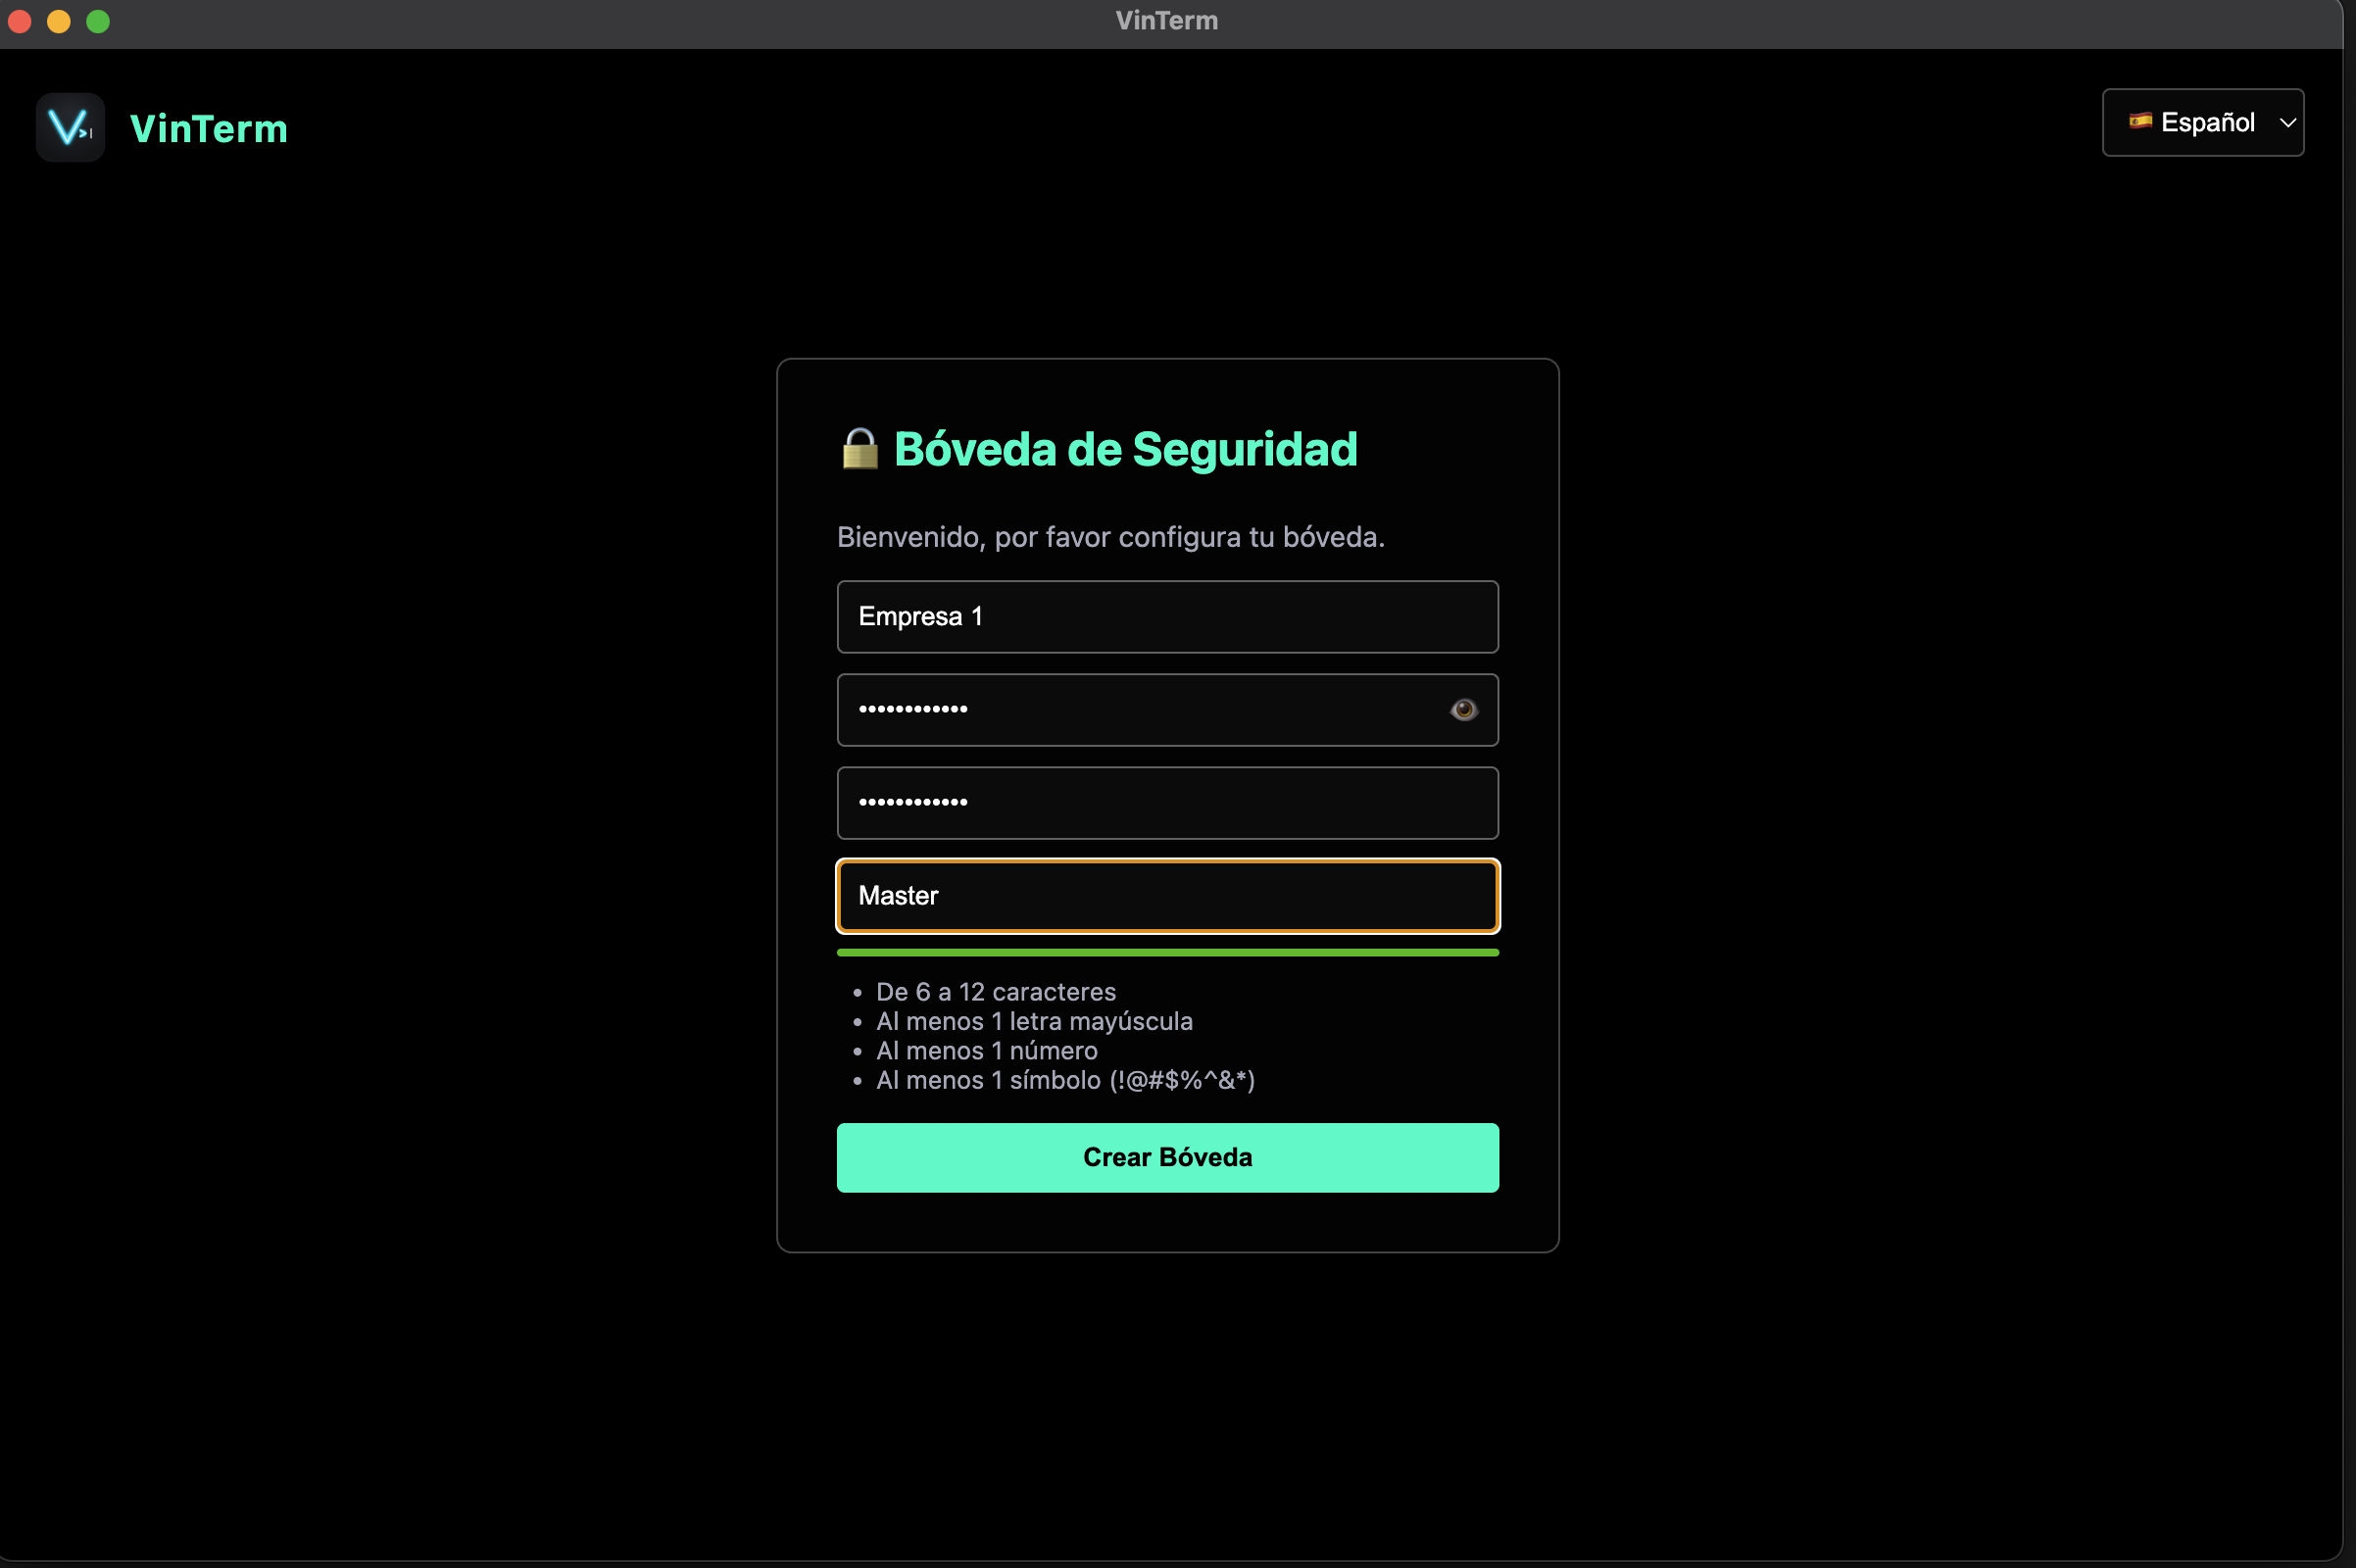
Task: Click 'Al menos 1 símbolo' rule
Action: pos(1065,1080)
